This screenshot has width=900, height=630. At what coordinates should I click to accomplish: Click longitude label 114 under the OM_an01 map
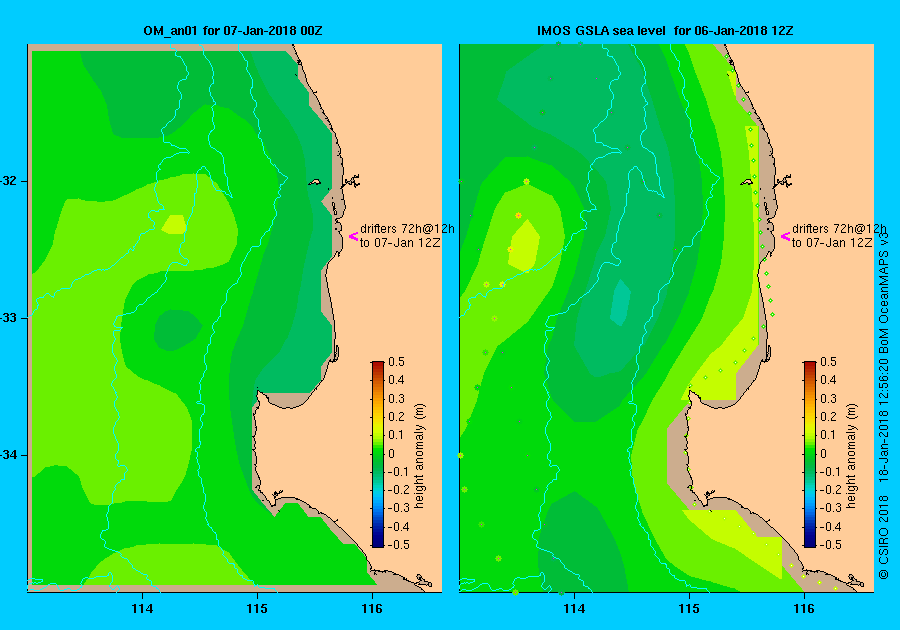142,609
